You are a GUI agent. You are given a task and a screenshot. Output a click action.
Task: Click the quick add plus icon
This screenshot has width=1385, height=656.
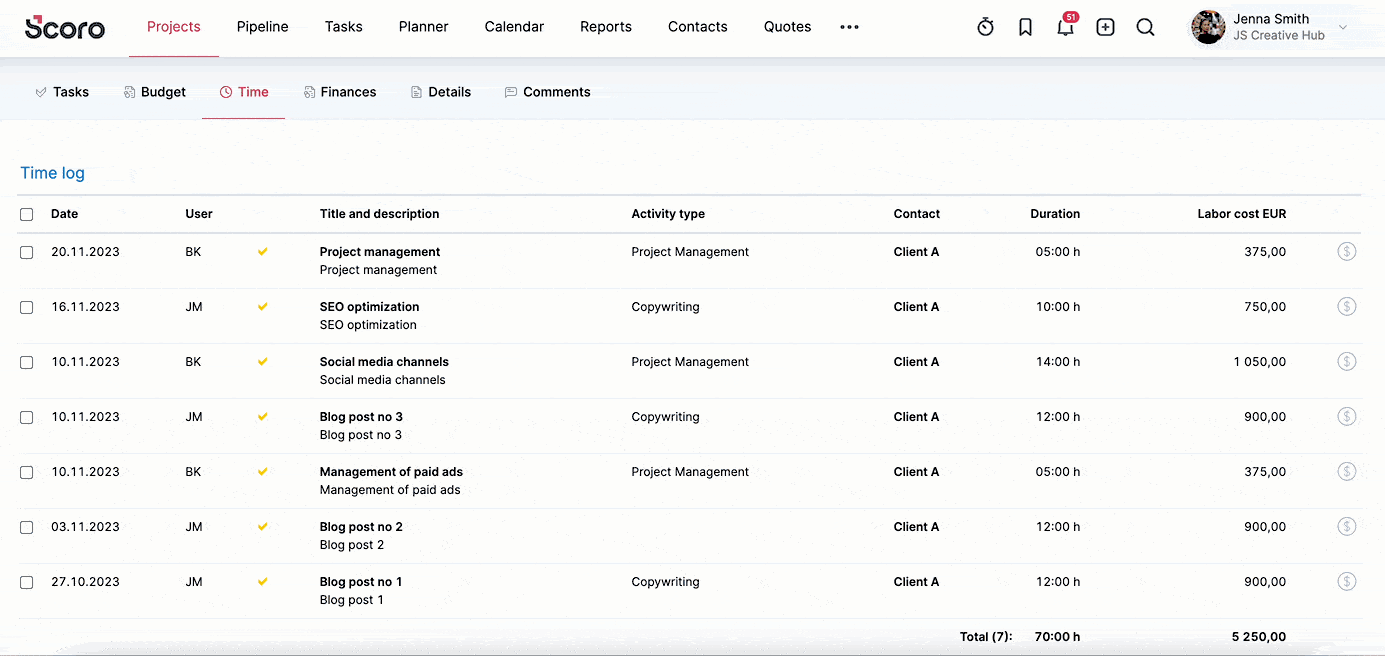point(1105,28)
